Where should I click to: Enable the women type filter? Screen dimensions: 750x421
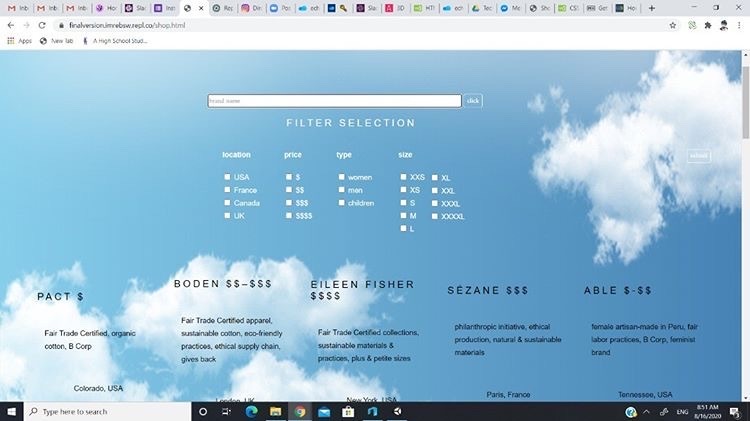point(342,177)
